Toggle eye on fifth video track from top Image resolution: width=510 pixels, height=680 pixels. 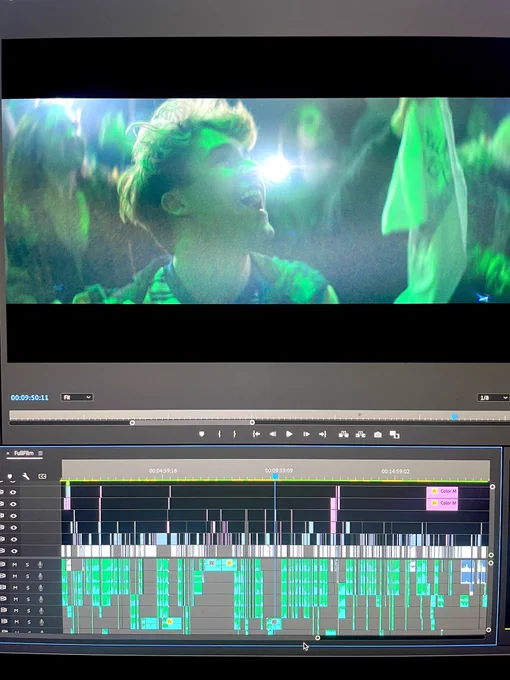[x=13, y=539]
